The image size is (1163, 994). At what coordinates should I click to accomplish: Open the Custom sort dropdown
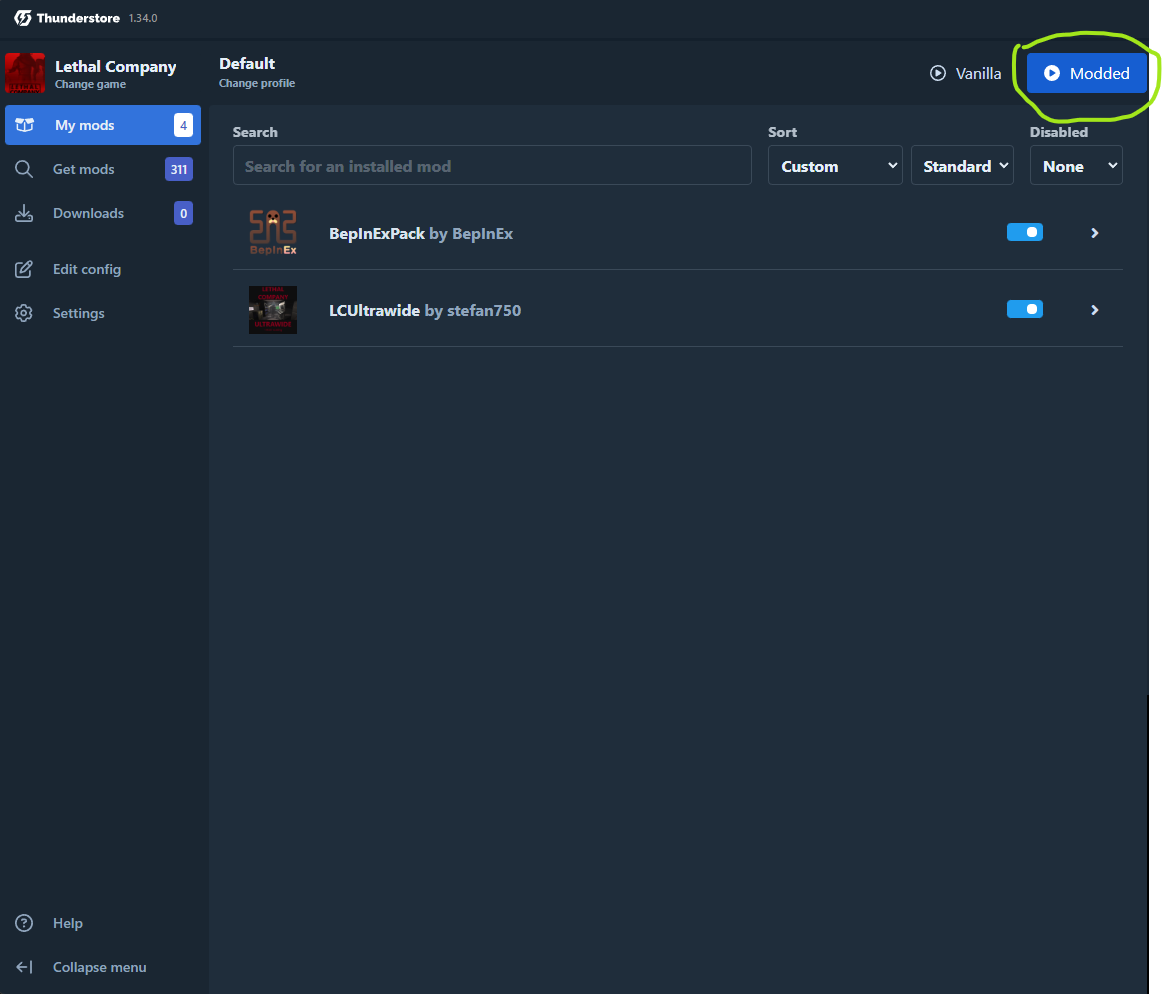[835, 165]
